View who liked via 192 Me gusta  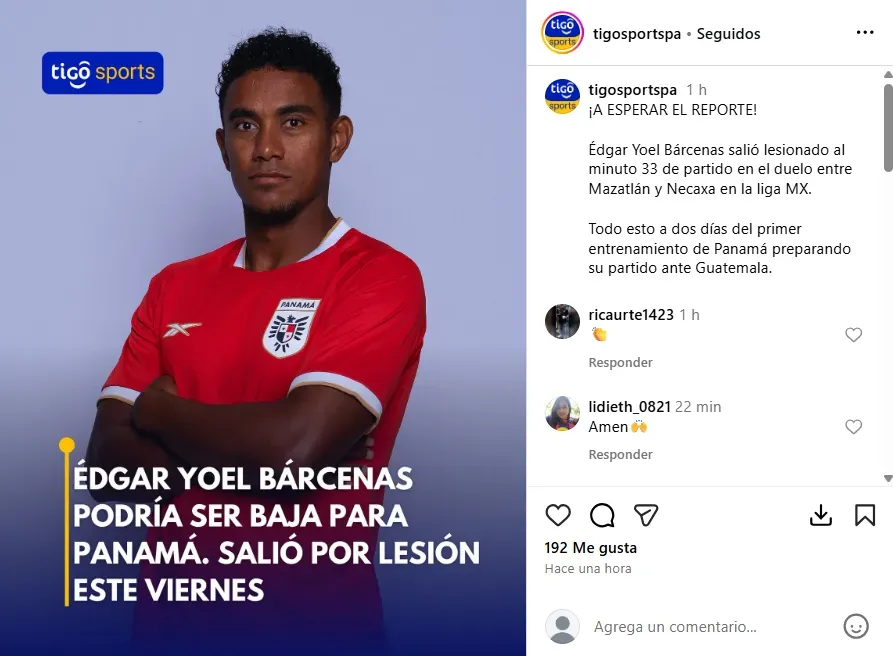click(591, 548)
